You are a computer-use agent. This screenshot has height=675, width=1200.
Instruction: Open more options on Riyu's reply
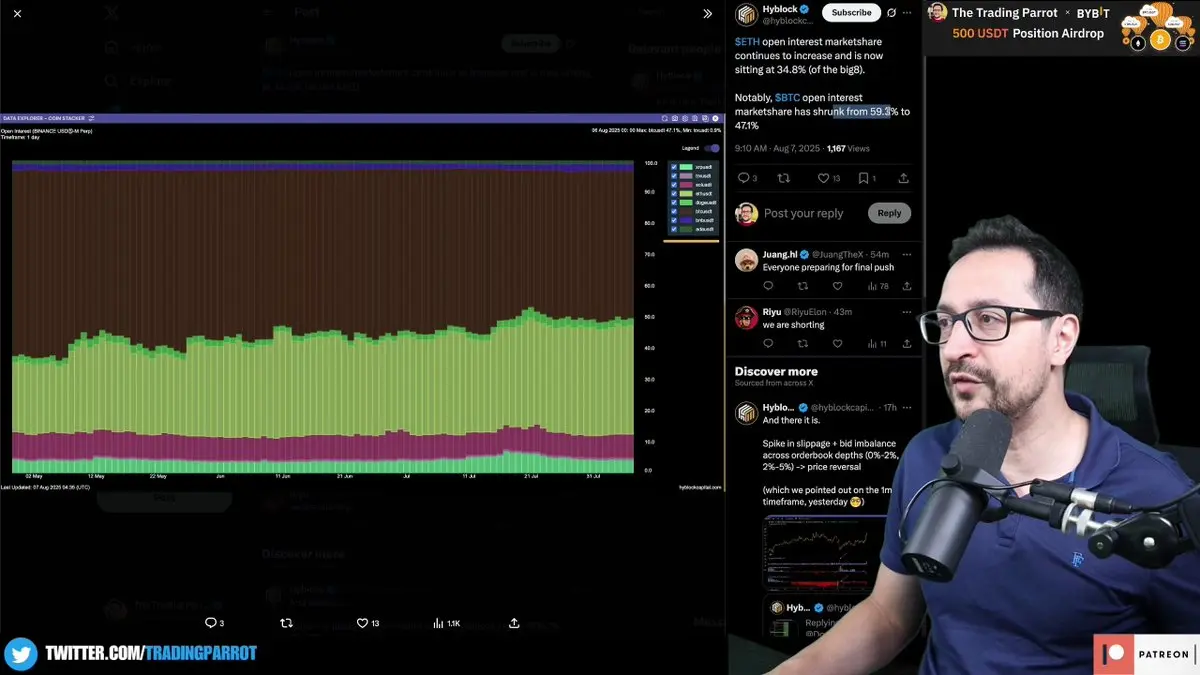pyautogui.click(x=907, y=311)
